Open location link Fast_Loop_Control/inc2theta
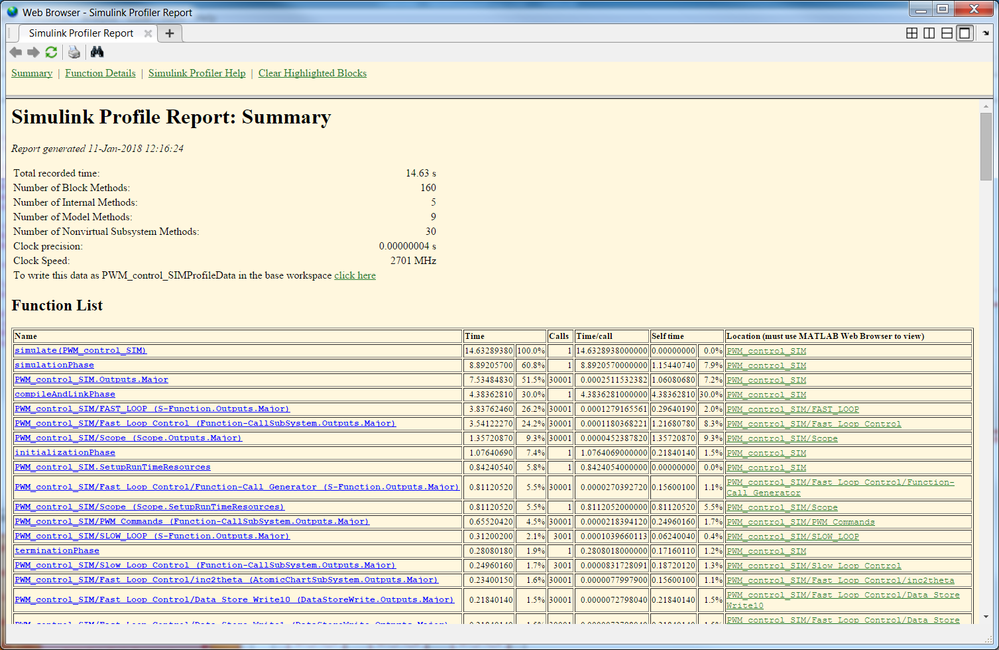 840,581
